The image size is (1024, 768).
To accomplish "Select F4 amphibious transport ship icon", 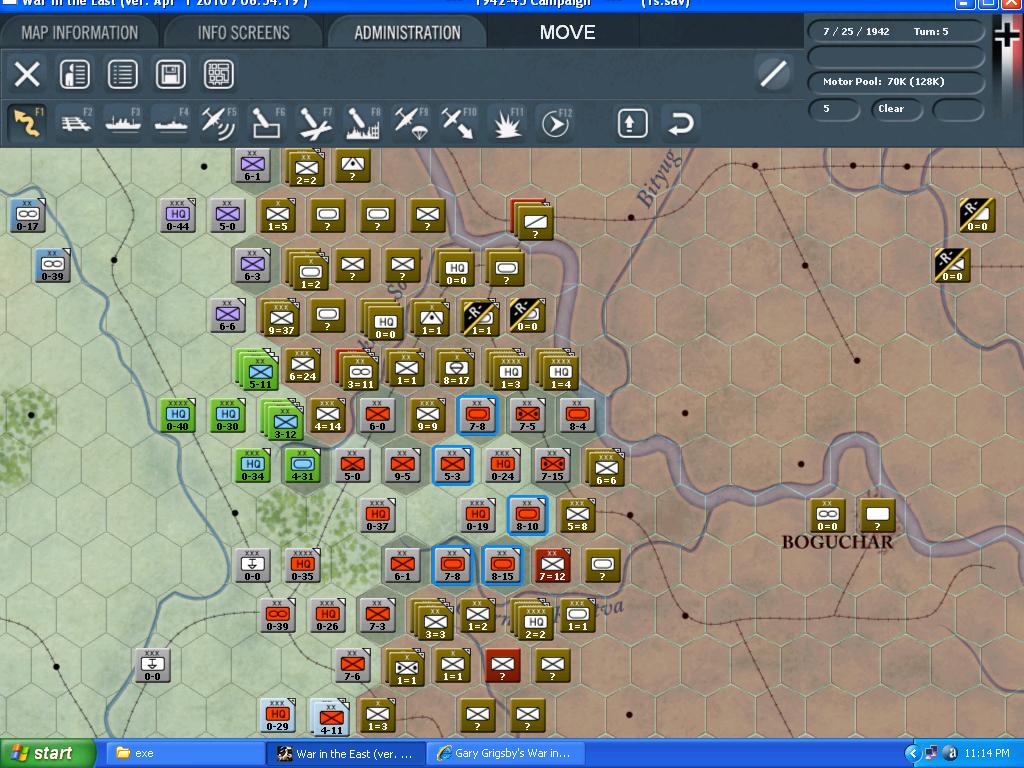I will pos(171,122).
